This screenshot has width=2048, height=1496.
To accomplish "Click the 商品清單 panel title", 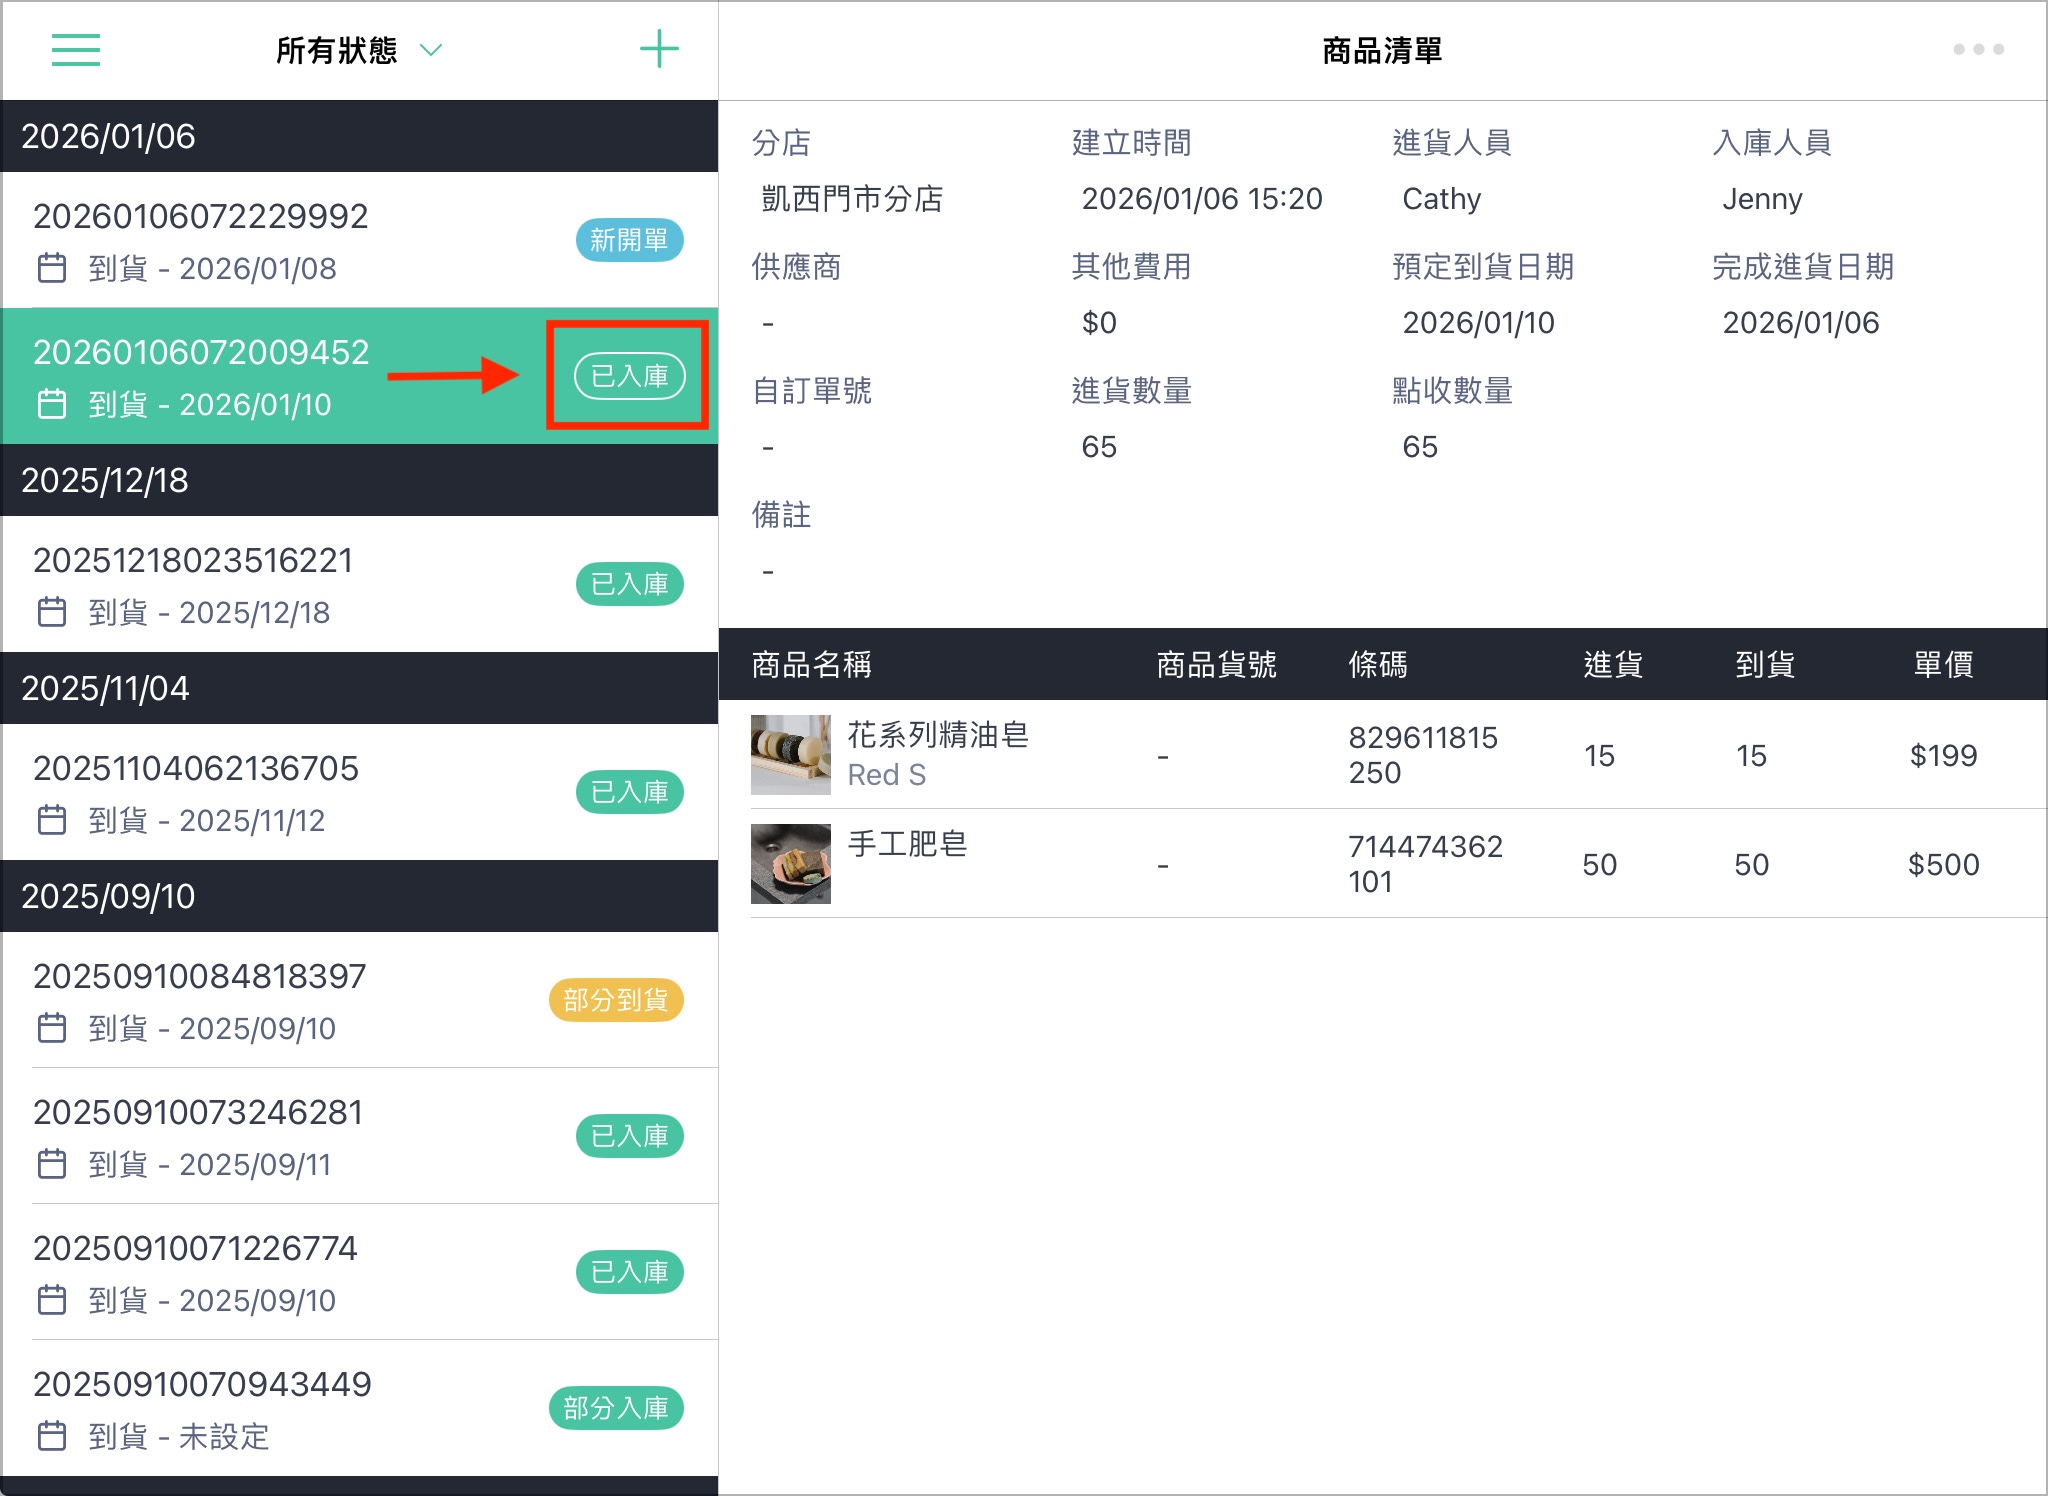I will [x=1382, y=50].
